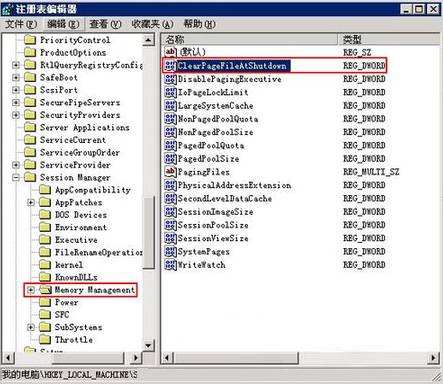Click the PagingFiles string value icon
The image size is (443, 384).
coord(170,172)
